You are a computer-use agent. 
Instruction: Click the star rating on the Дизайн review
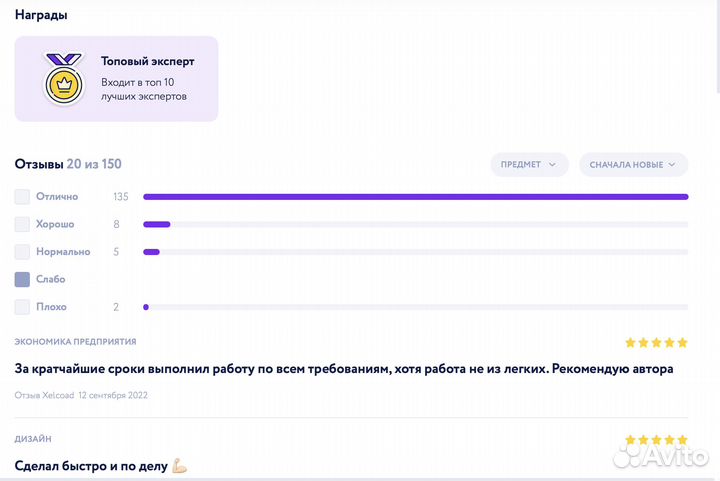656,440
